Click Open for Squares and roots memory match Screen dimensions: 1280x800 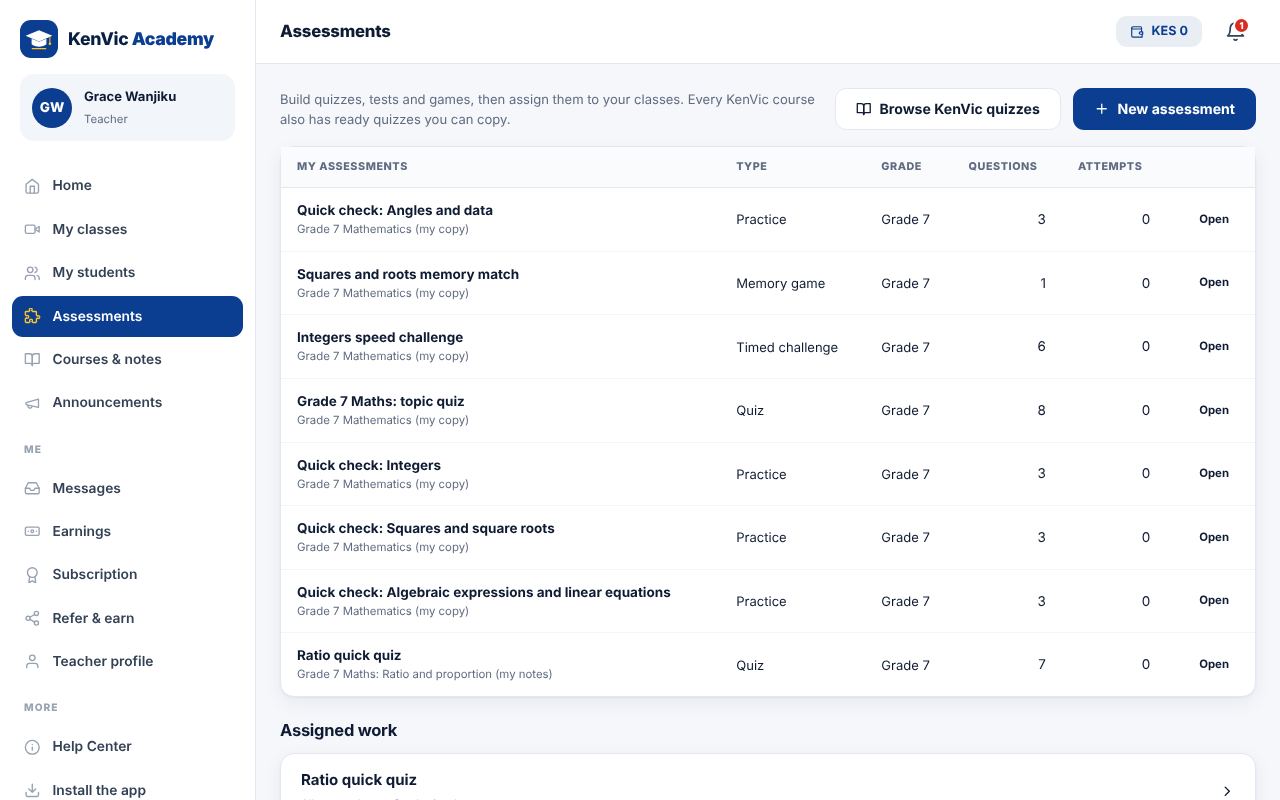tap(1214, 283)
